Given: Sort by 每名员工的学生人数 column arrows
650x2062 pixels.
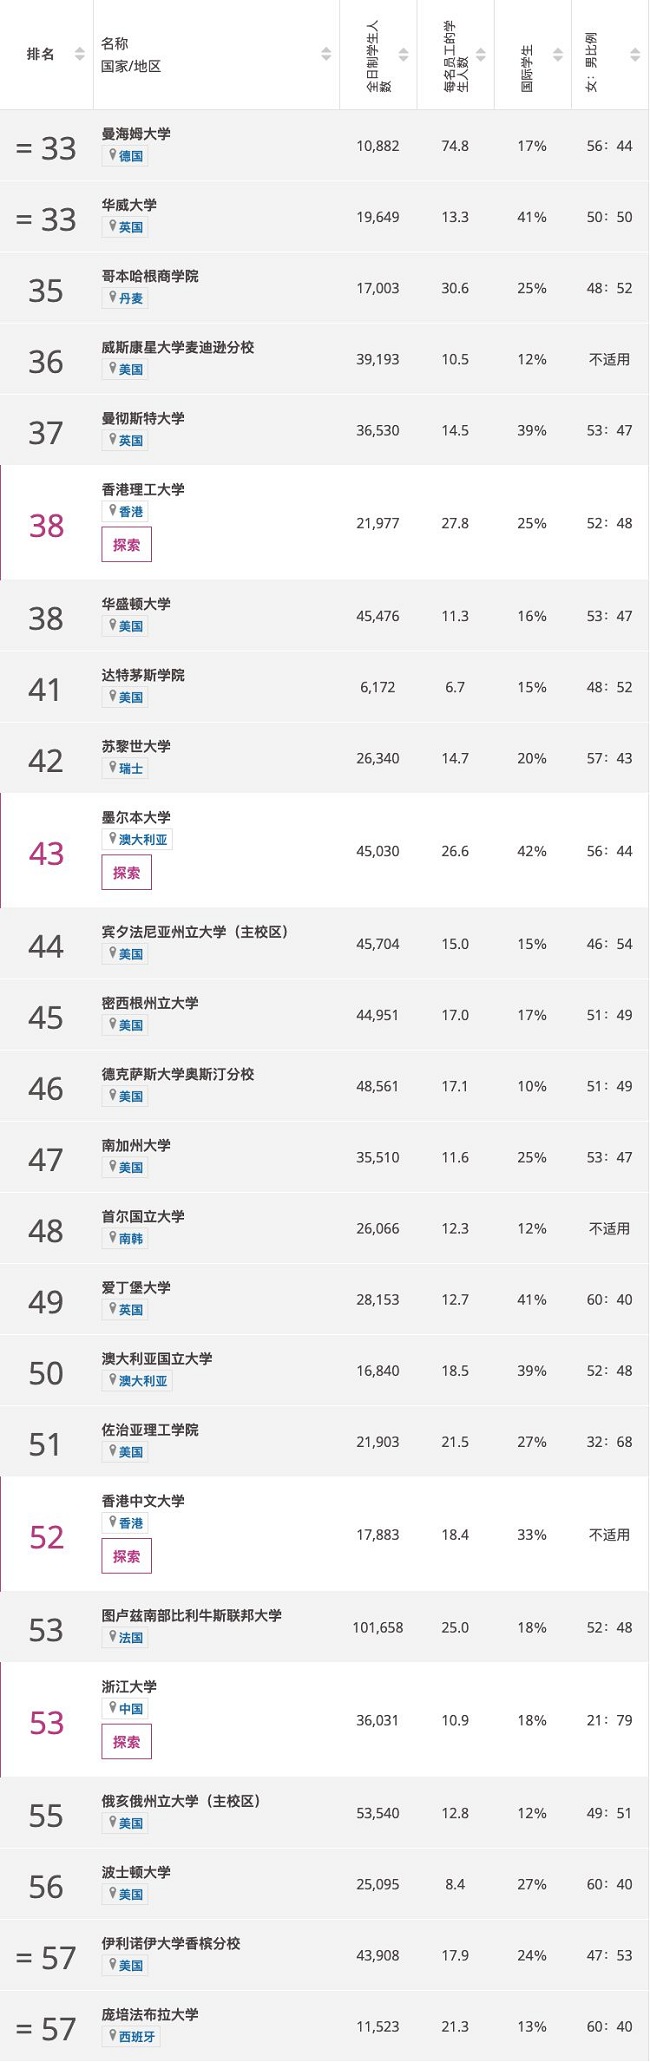Looking at the screenshot, I should [x=480, y=54].
